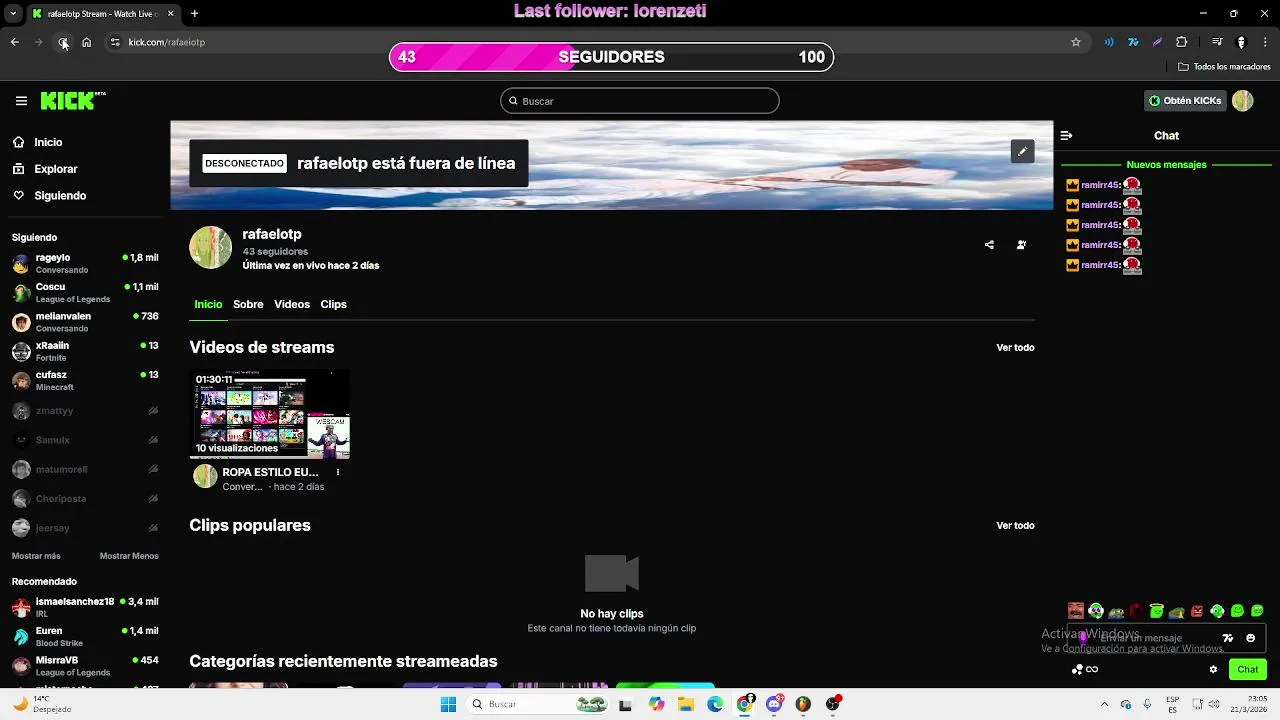Share the rafaelotp channel via share icon
Screen dimensions: 1280x720
989,245
